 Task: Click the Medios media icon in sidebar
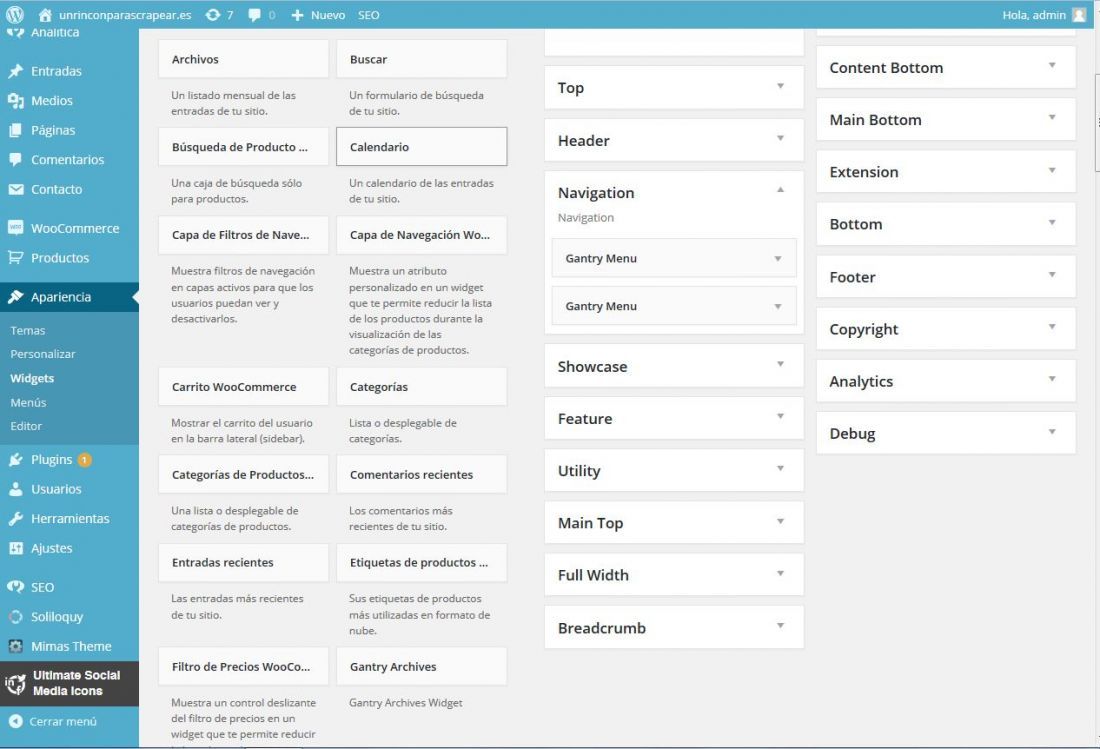click(x=15, y=100)
